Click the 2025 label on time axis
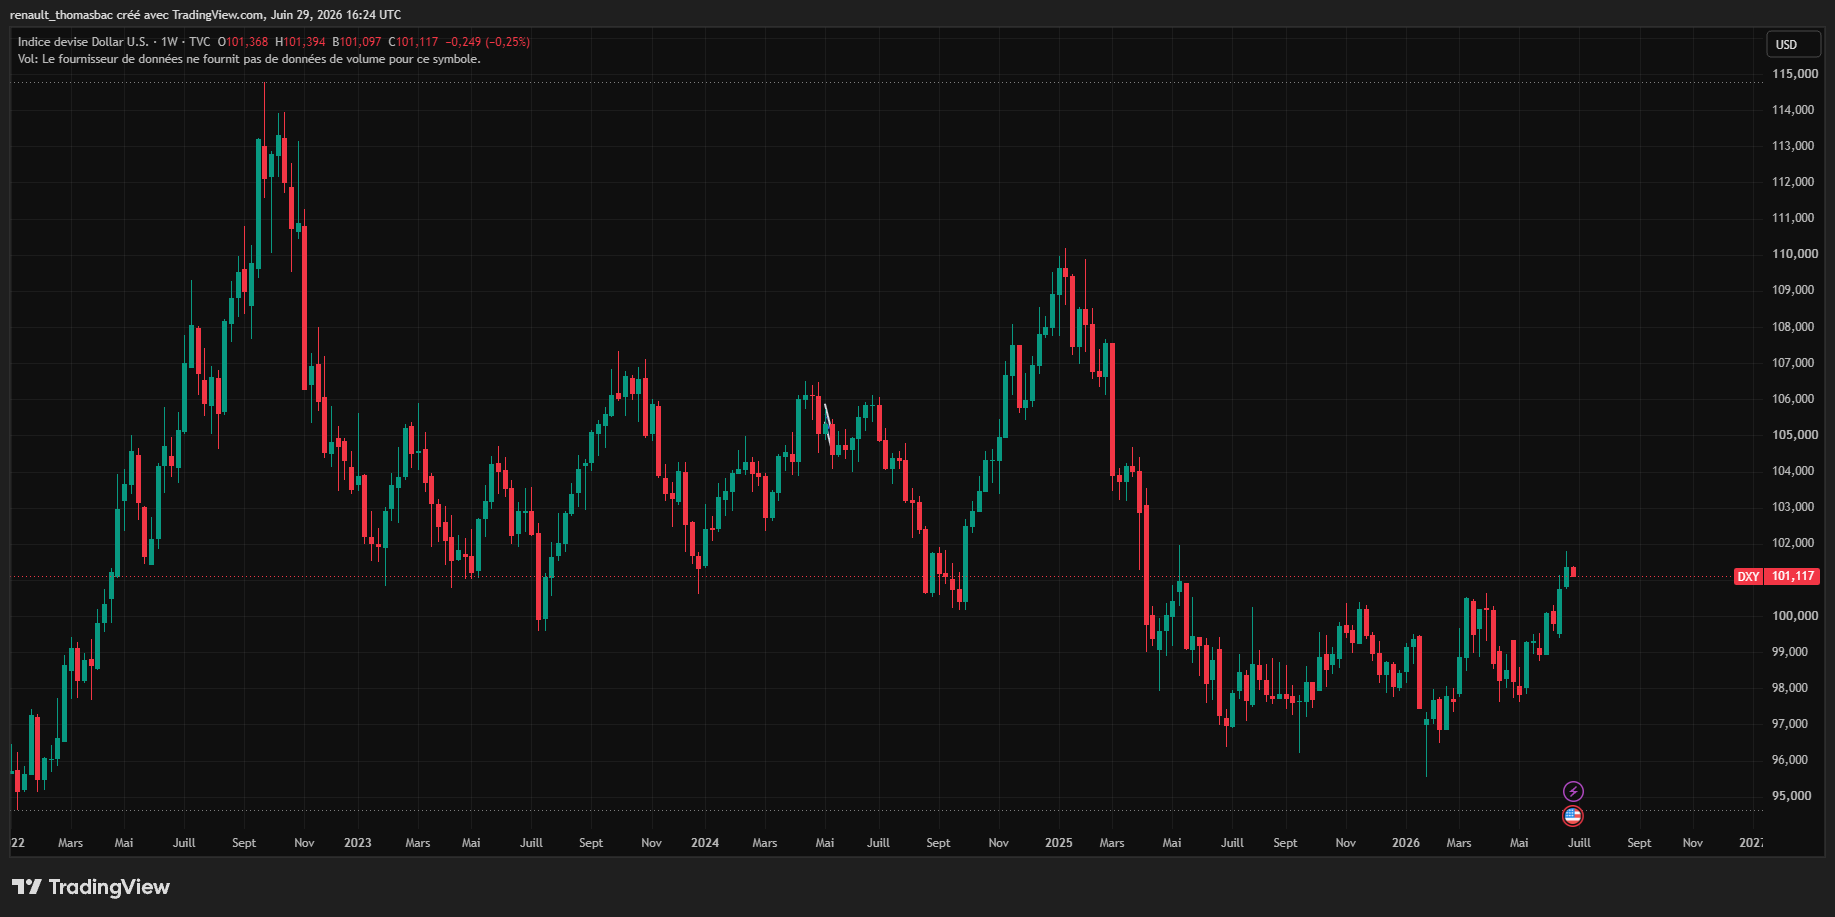Viewport: 1835px width, 917px height. pyautogui.click(x=1059, y=843)
